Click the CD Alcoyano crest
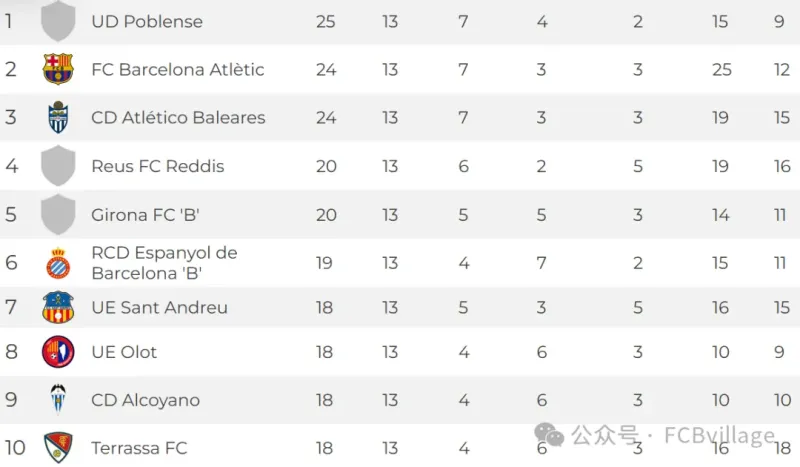The width and height of the screenshot is (800, 467). click(x=58, y=400)
